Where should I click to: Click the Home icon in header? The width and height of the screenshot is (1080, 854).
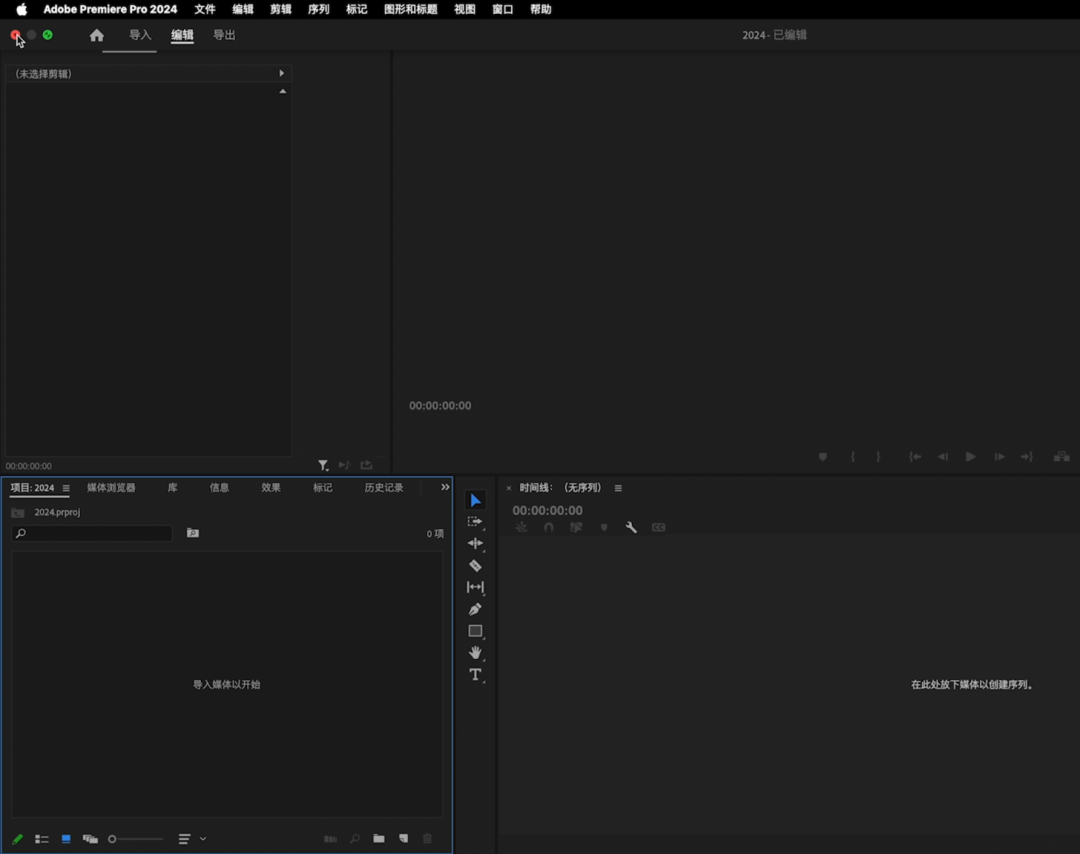[x=97, y=35]
